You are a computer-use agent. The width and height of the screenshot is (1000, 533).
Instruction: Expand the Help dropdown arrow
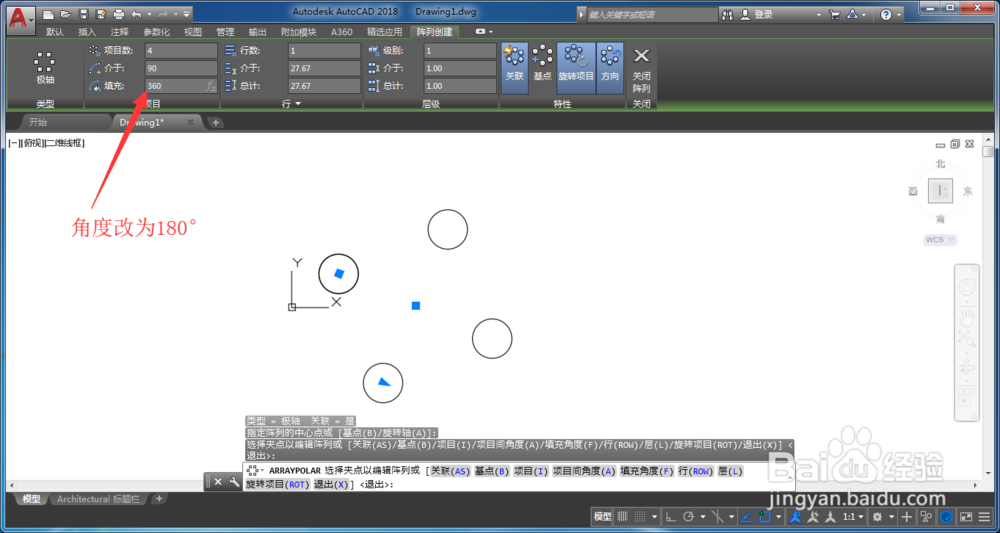click(x=899, y=15)
